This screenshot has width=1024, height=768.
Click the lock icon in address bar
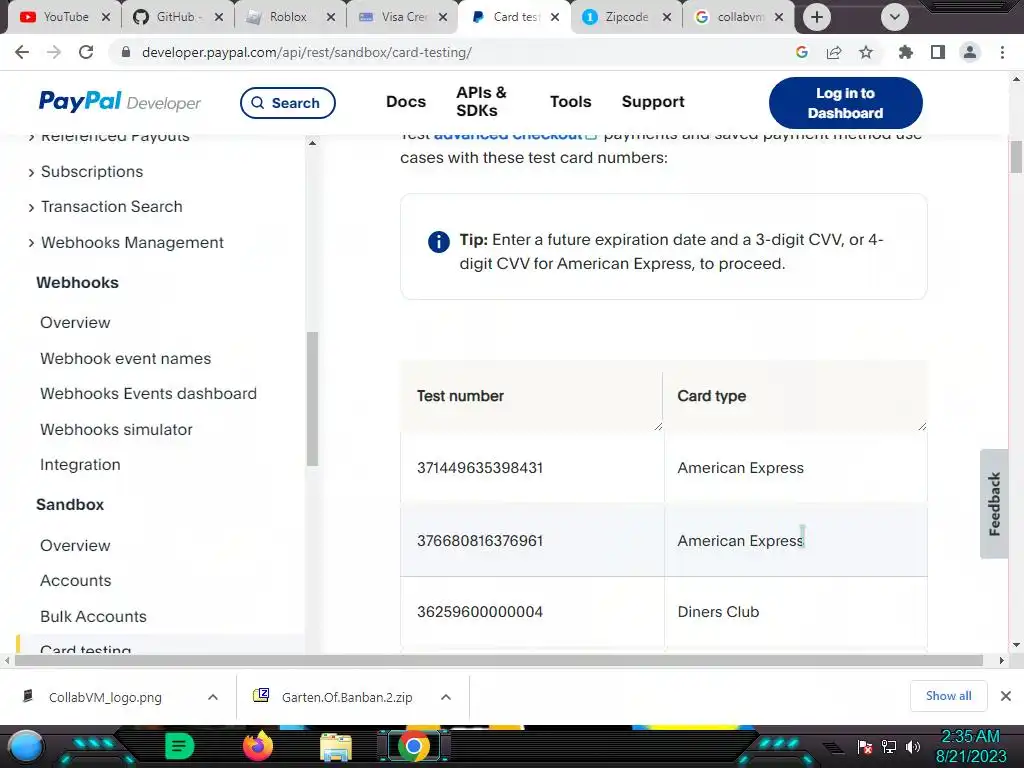point(126,52)
